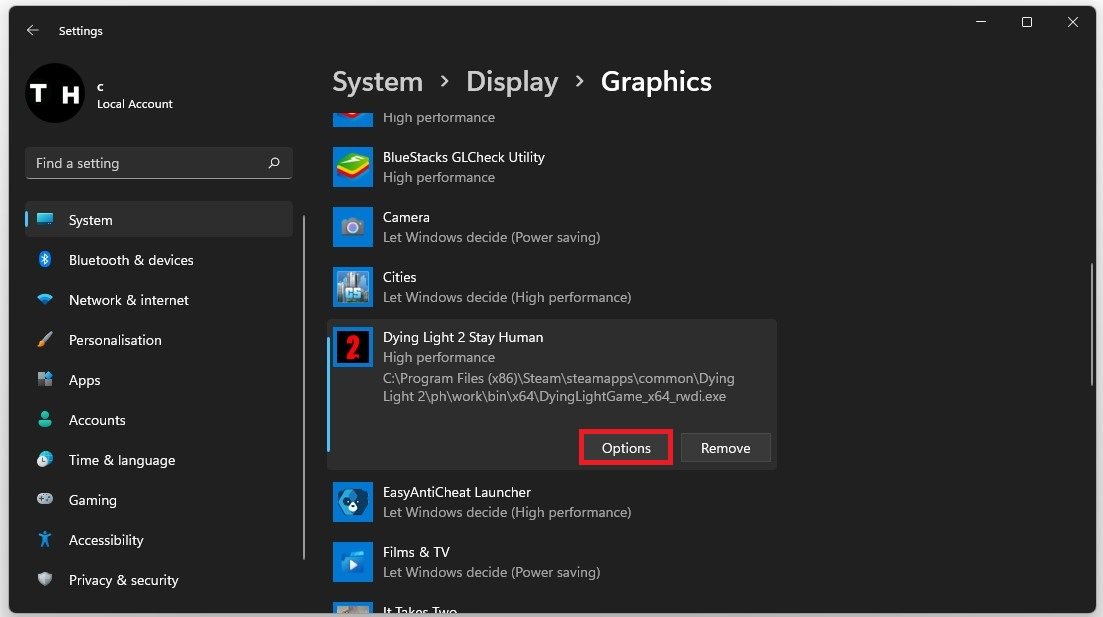Click the Accessibility figure icon
The image size is (1103, 617).
45,539
